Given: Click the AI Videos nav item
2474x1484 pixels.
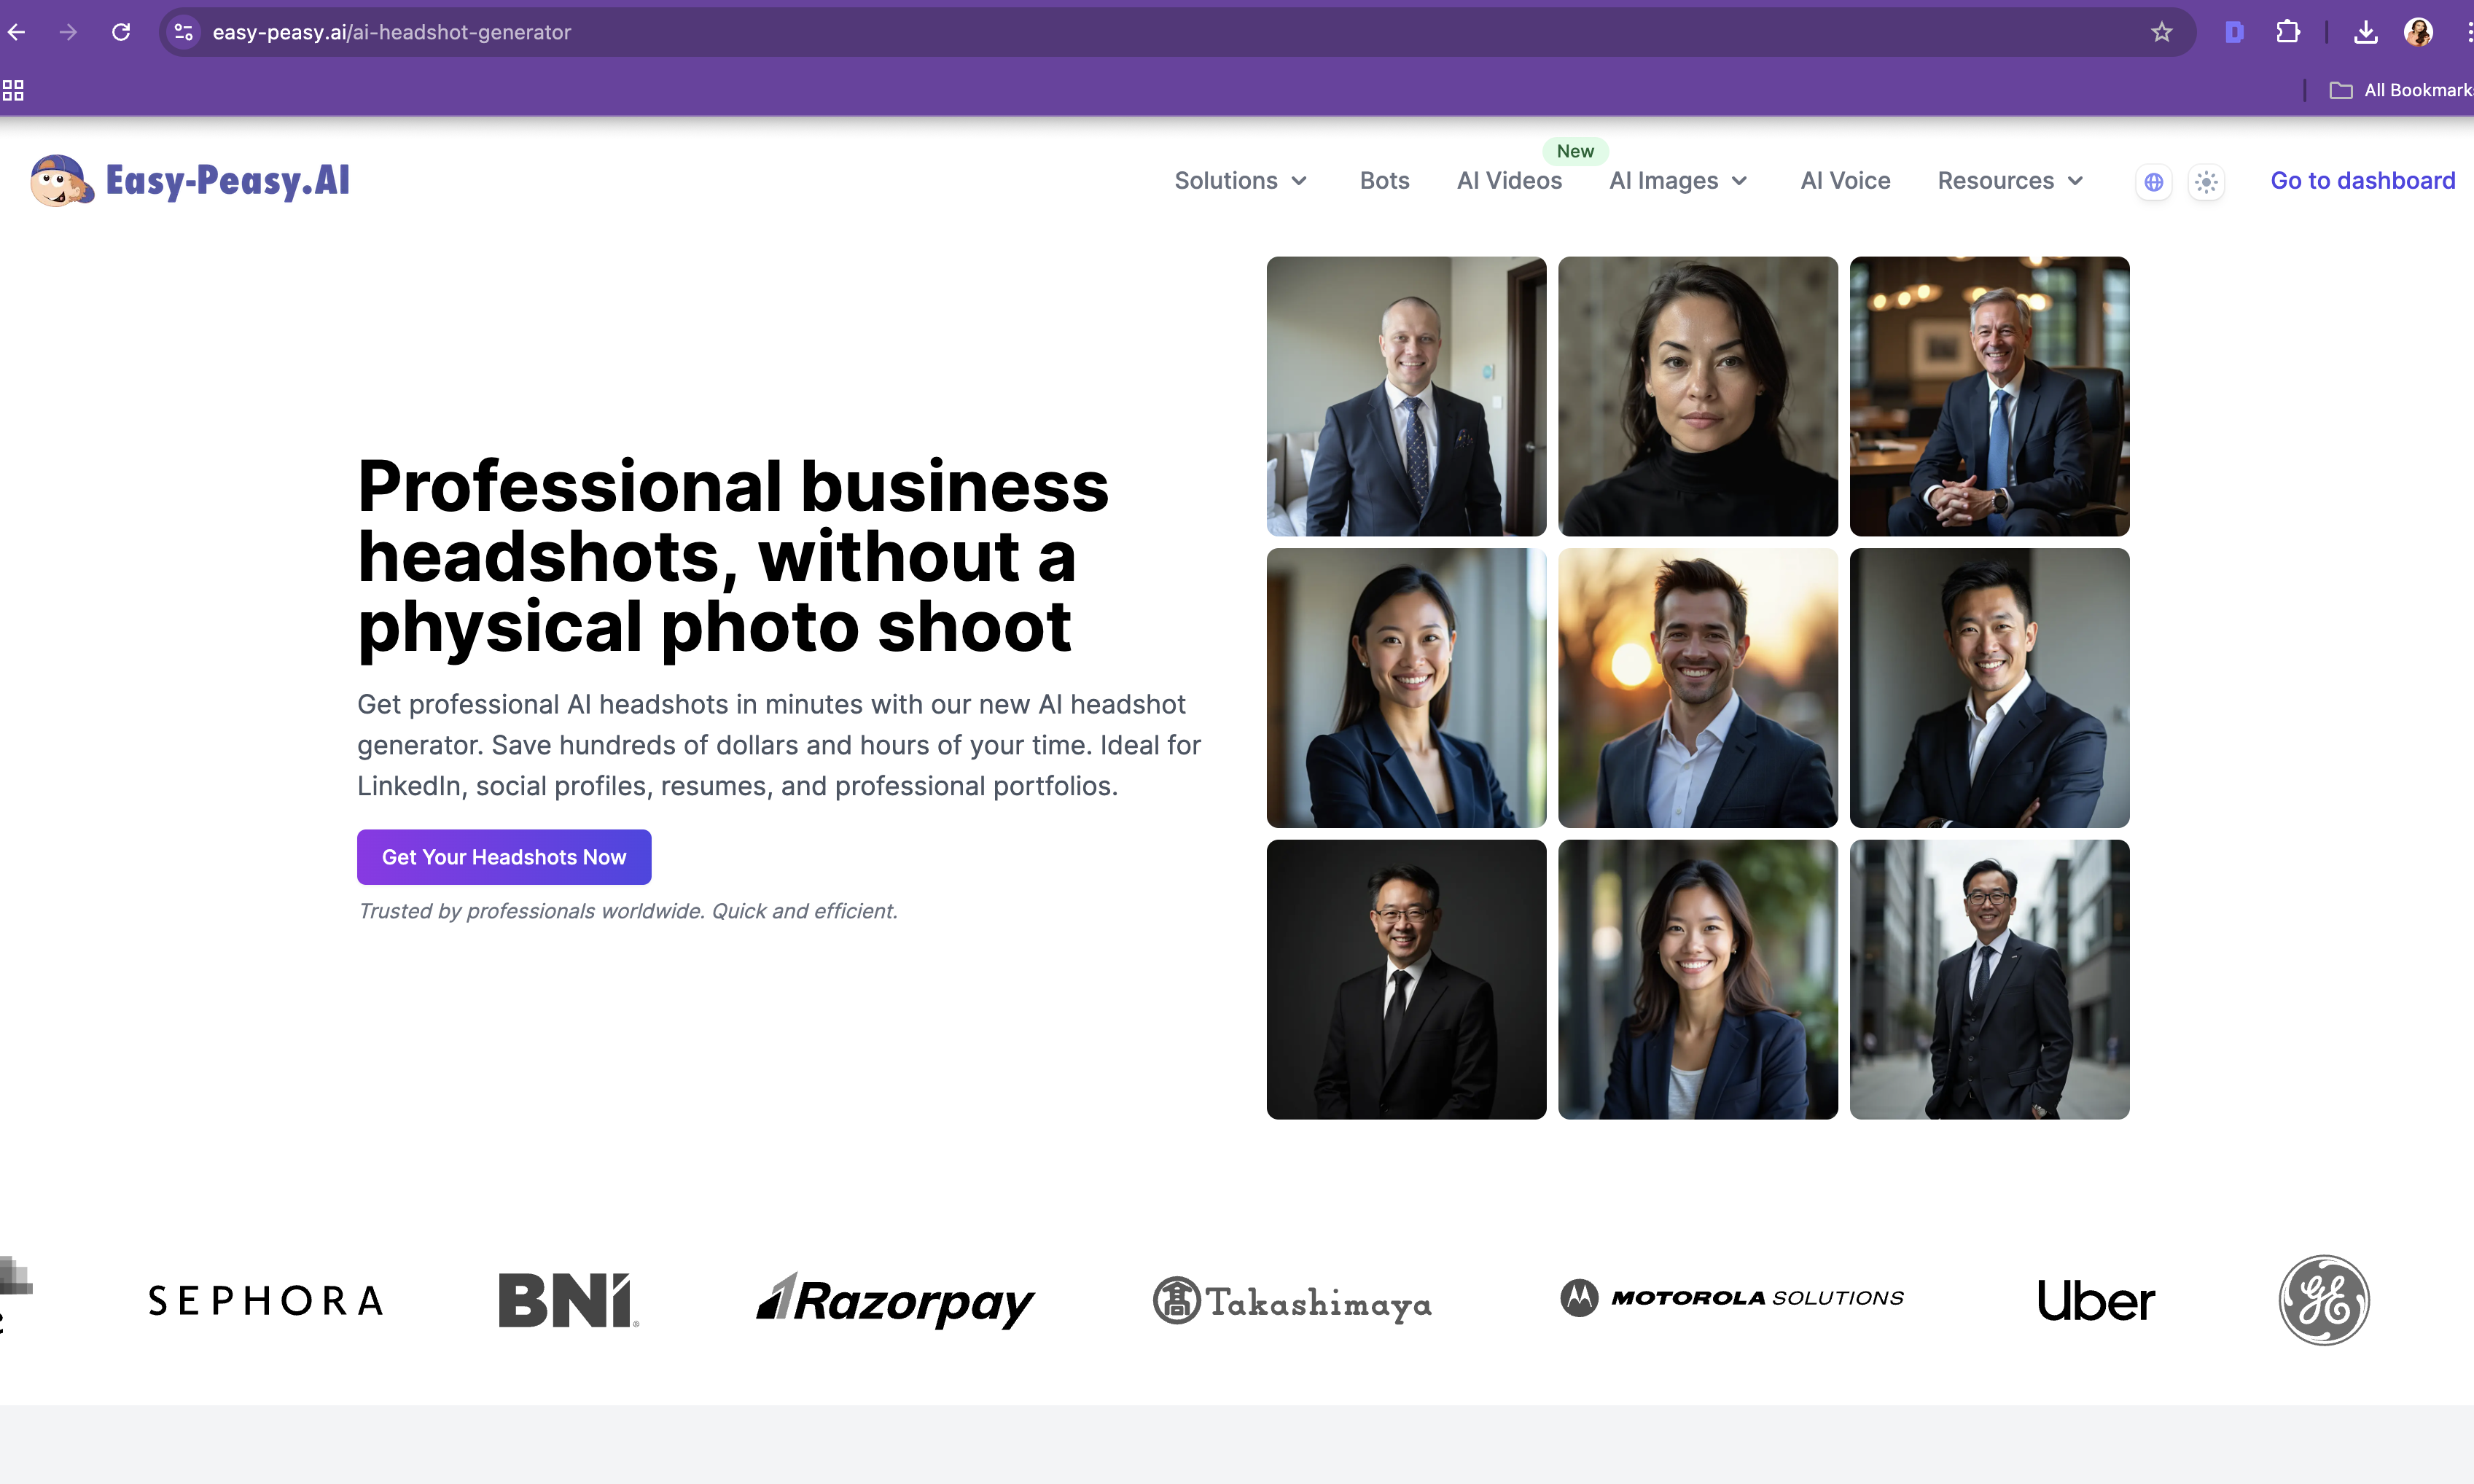Looking at the screenshot, I should click(1508, 180).
